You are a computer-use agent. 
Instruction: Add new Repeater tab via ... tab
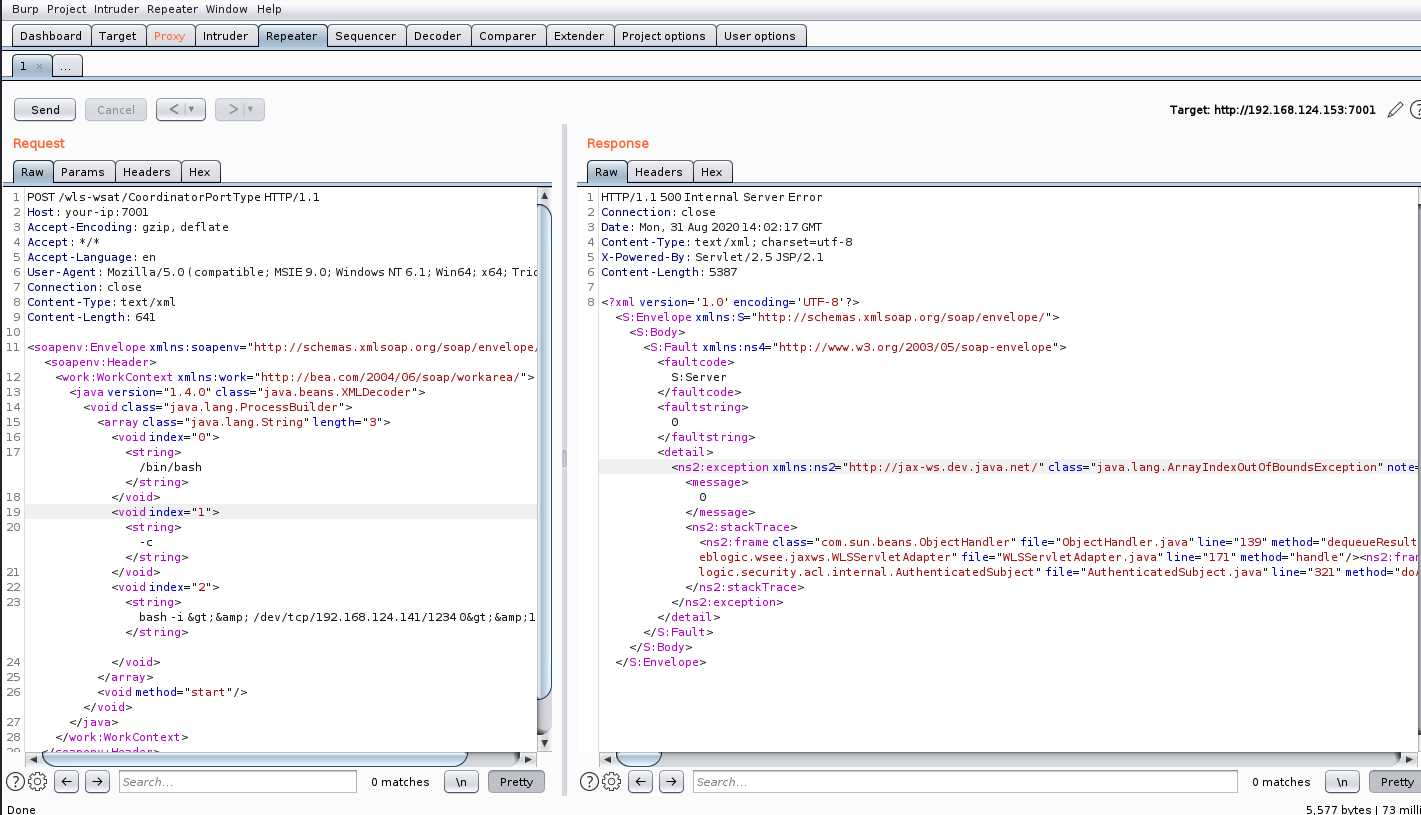[65, 66]
